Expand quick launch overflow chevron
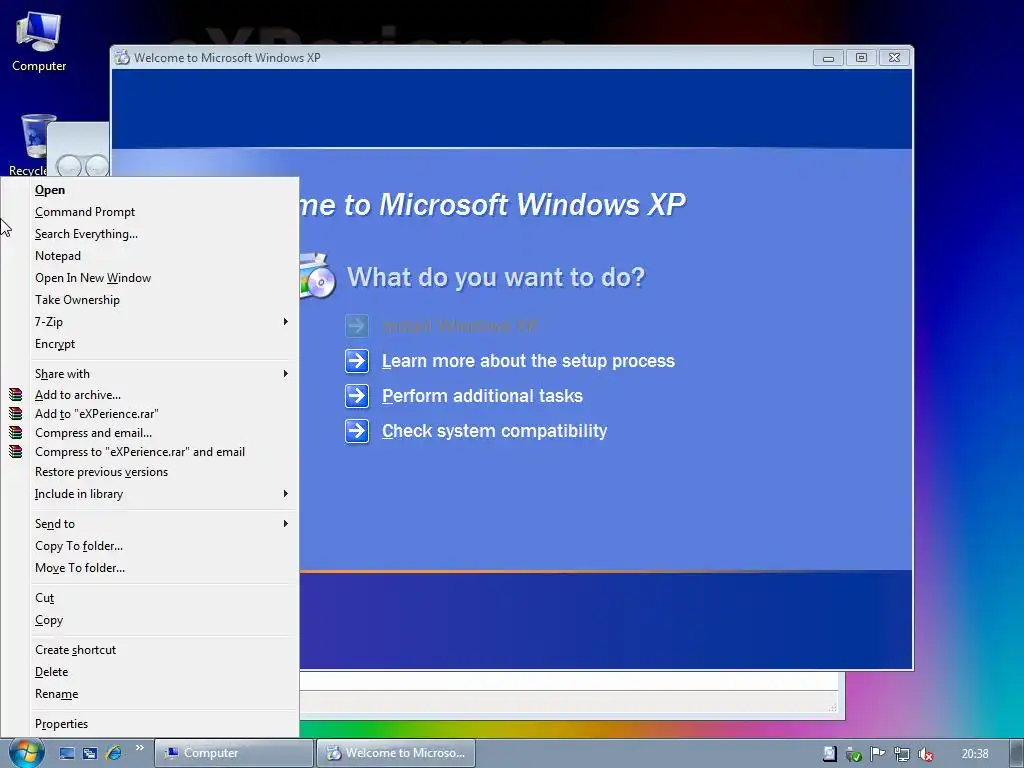This screenshot has height=768, width=1024. (140, 748)
